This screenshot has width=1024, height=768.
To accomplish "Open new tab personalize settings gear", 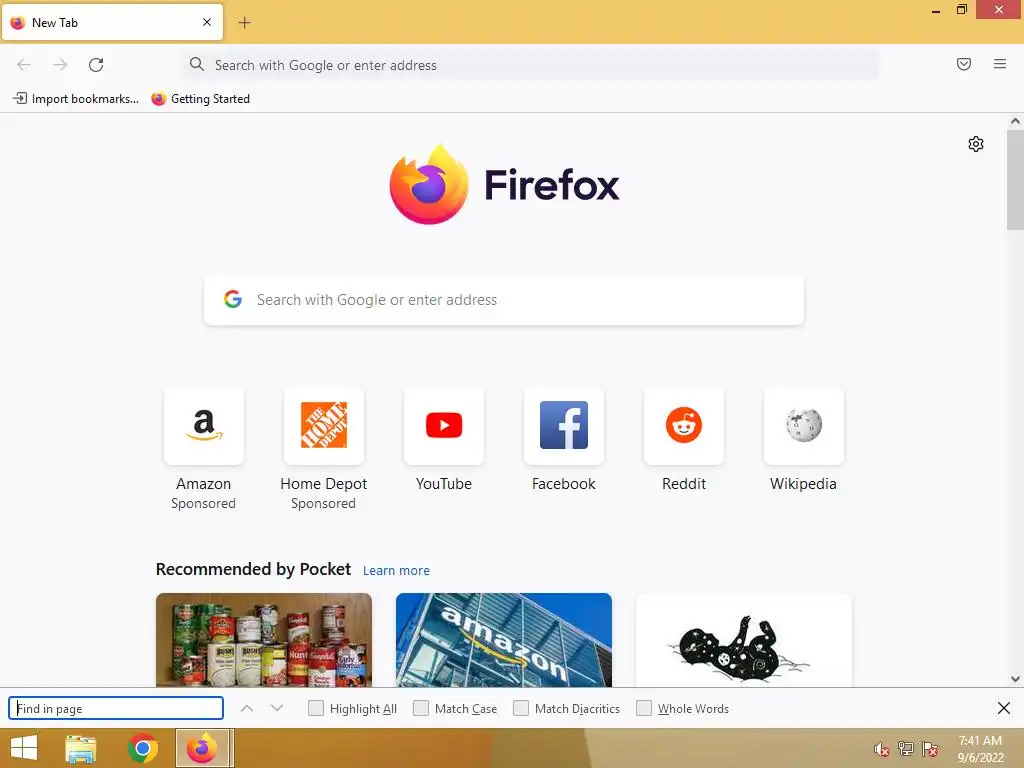I will tap(976, 144).
